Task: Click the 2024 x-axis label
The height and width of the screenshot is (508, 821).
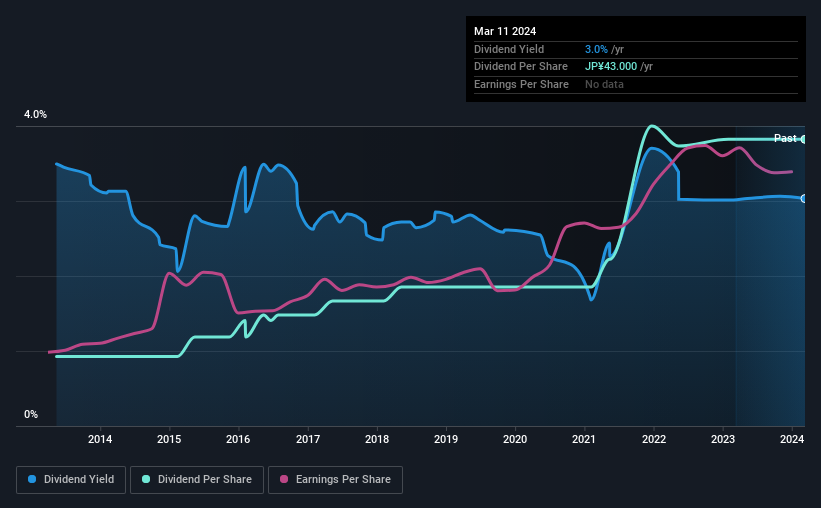Action: pyautogui.click(x=792, y=439)
